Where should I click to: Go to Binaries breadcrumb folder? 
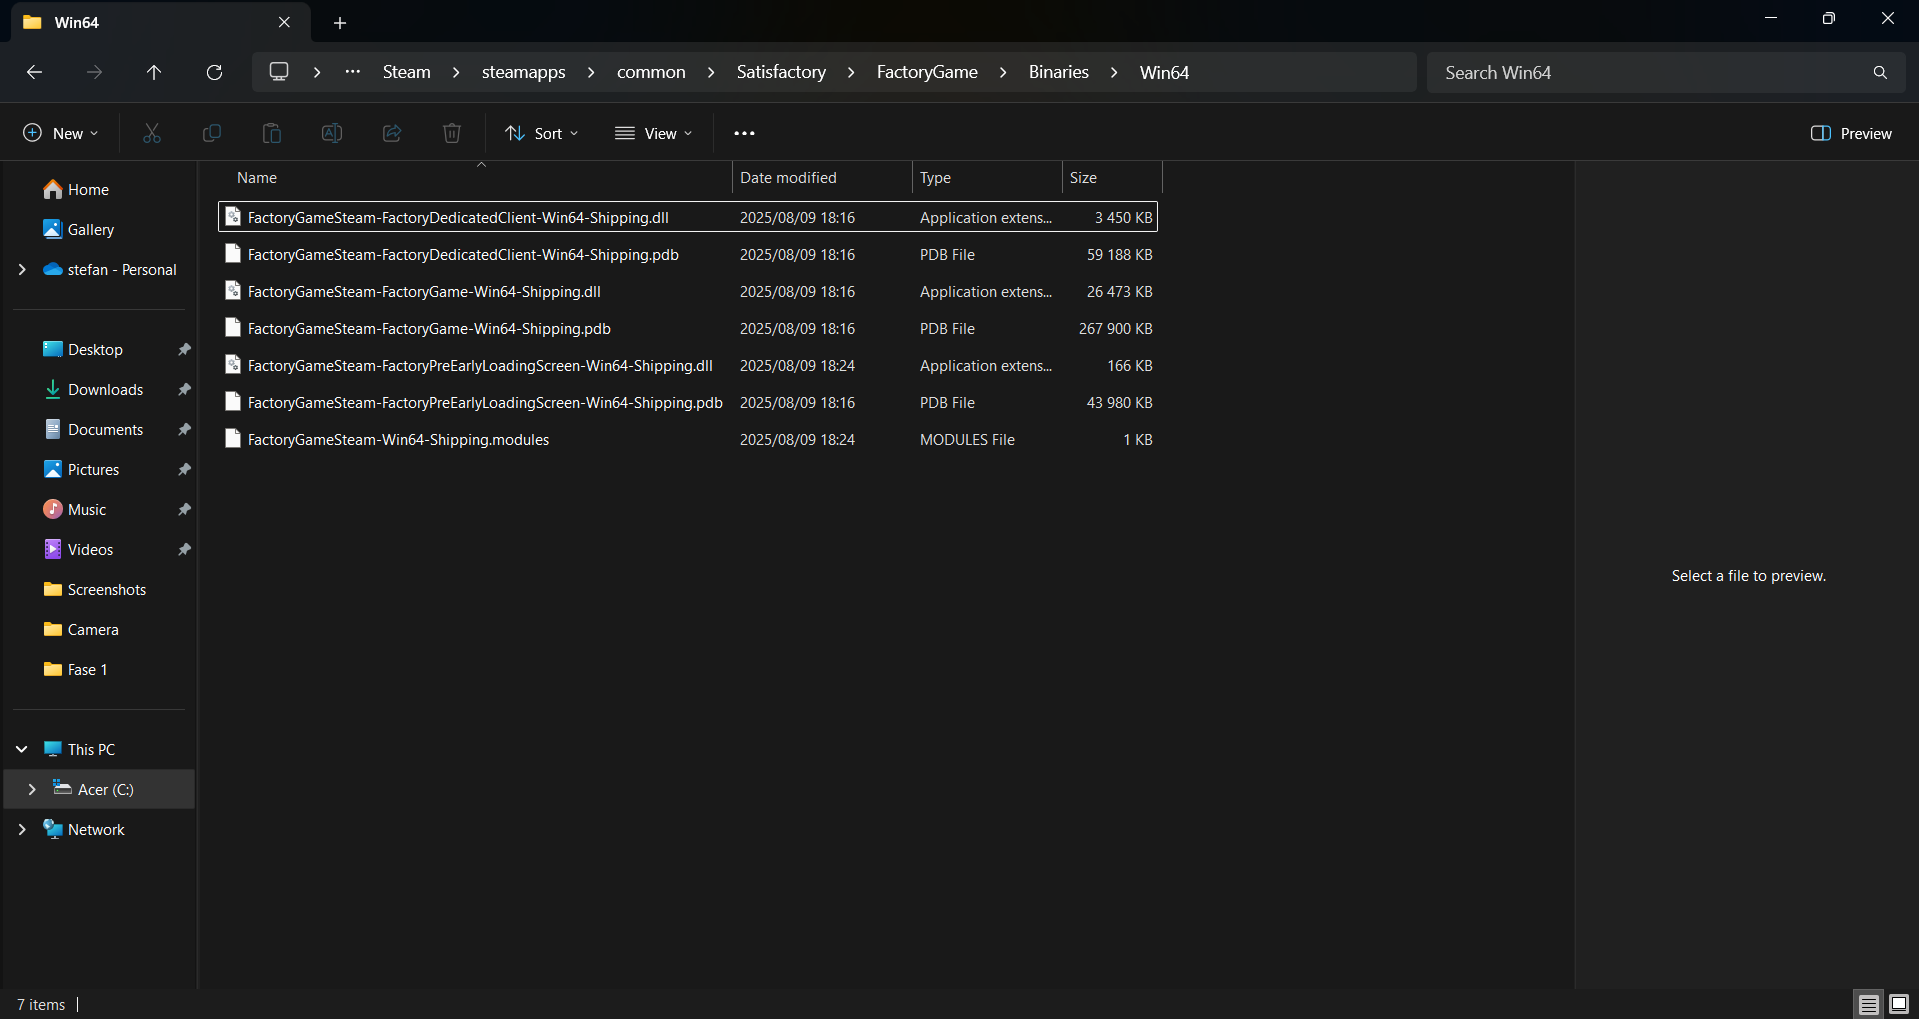tap(1059, 72)
